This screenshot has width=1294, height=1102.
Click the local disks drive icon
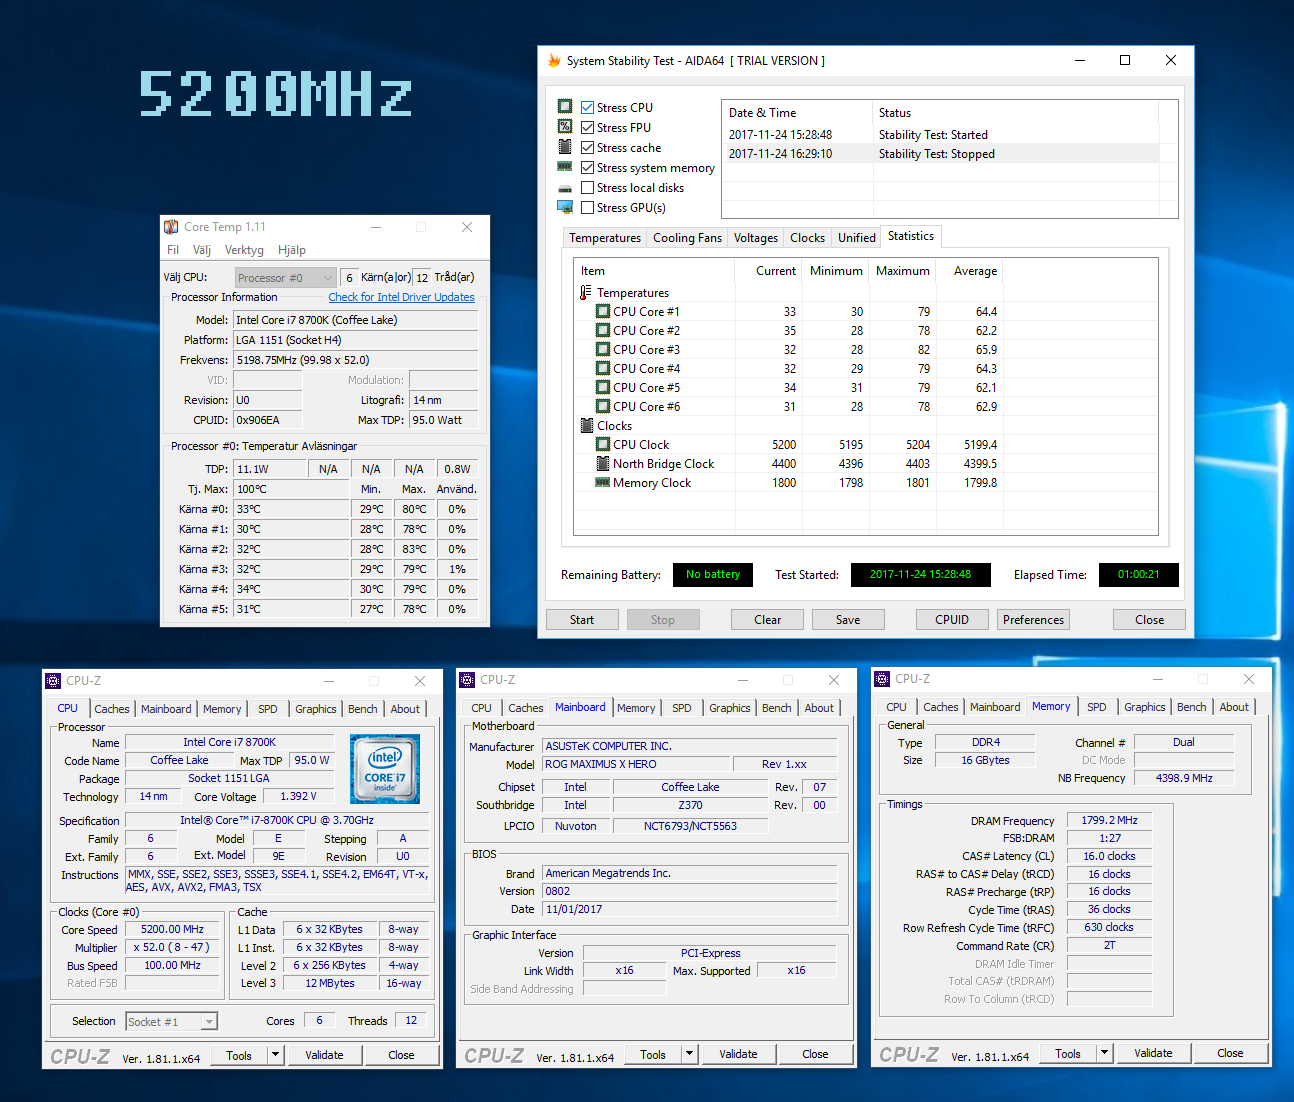coord(565,188)
